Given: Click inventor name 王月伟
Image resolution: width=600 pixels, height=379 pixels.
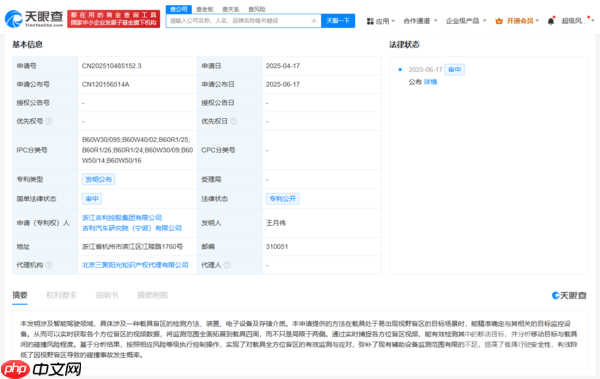Looking at the screenshot, I should (276, 223).
